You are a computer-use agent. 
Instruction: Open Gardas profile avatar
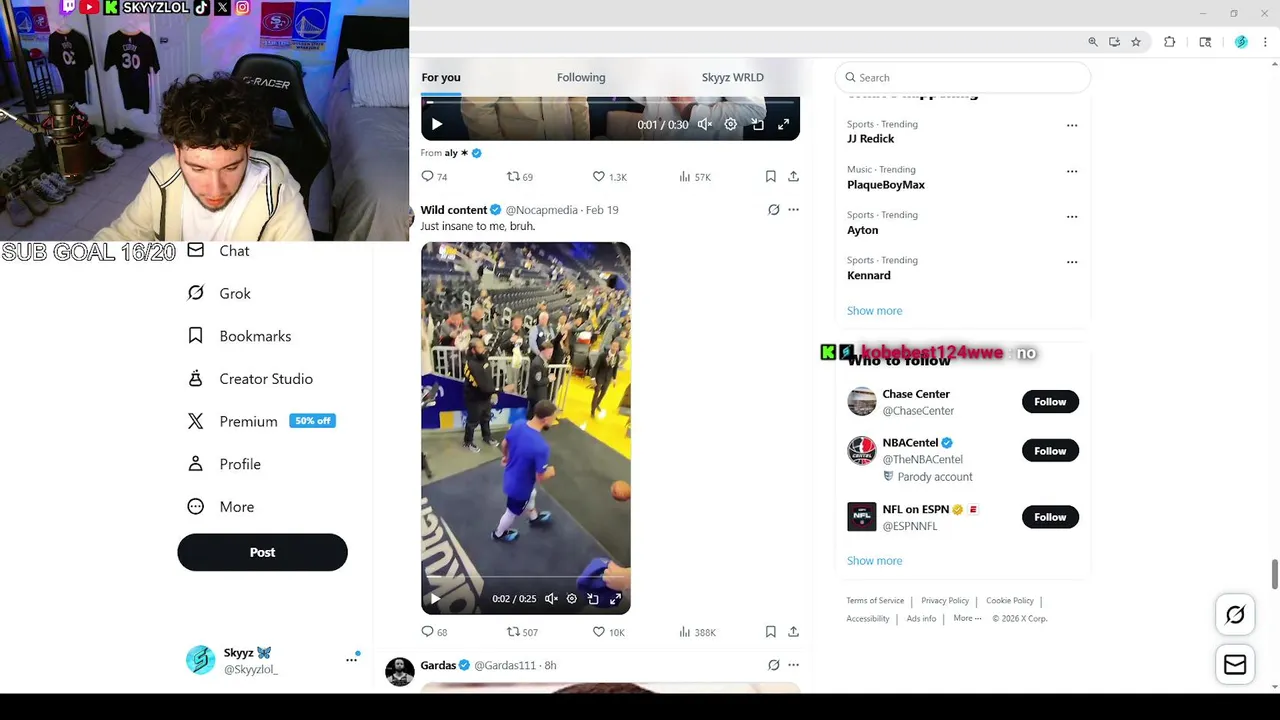pos(400,671)
